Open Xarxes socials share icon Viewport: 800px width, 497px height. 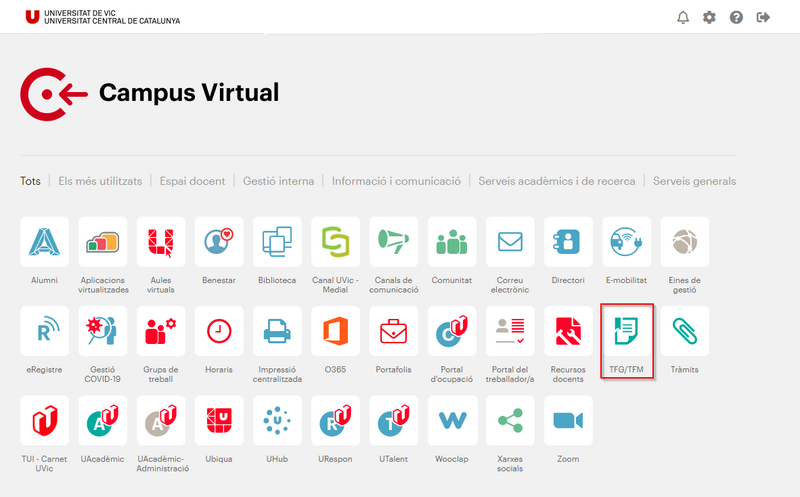coord(510,420)
